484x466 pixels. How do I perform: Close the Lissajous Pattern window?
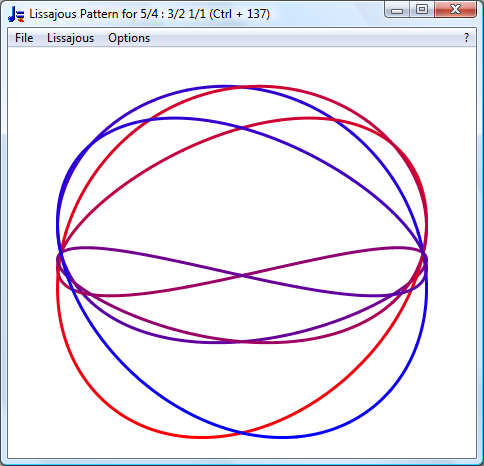pos(455,9)
